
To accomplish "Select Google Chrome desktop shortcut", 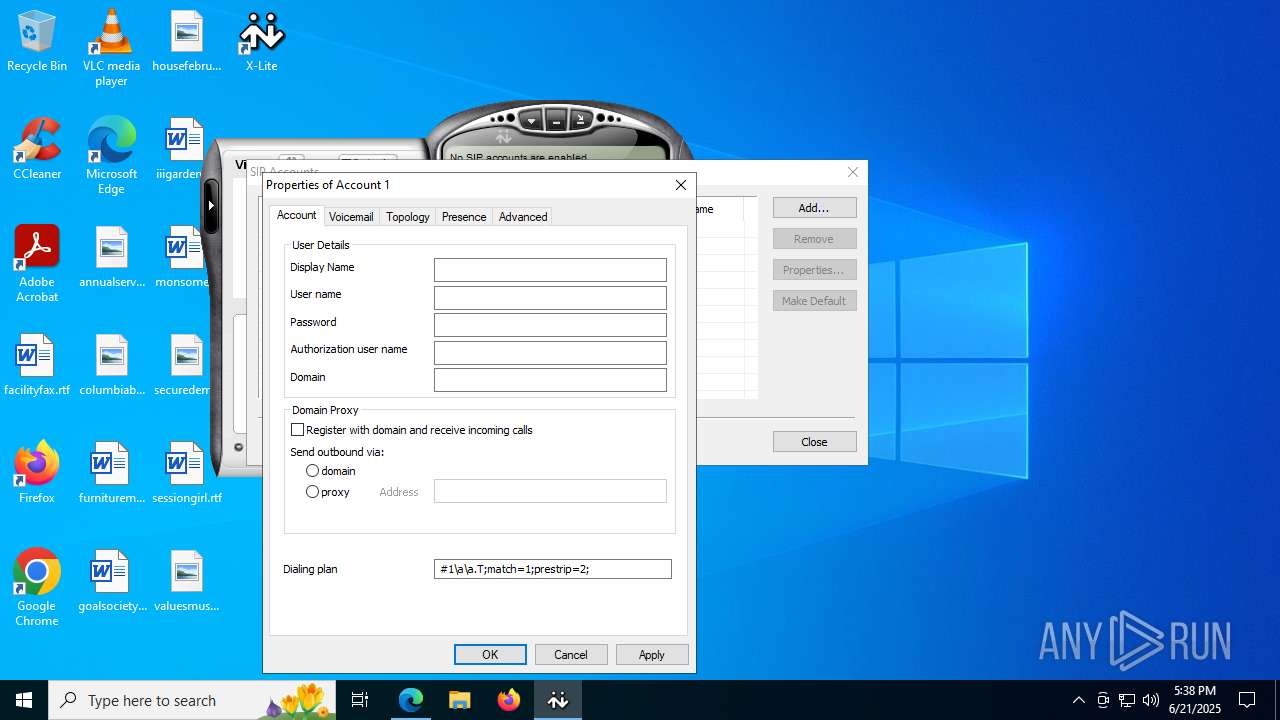I will point(37,588).
